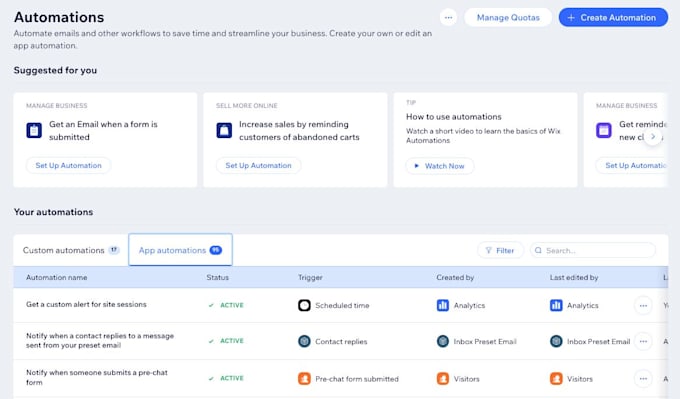680x399 pixels.
Task: Click the Scheduled time clock icon
Action: (304, 305)
